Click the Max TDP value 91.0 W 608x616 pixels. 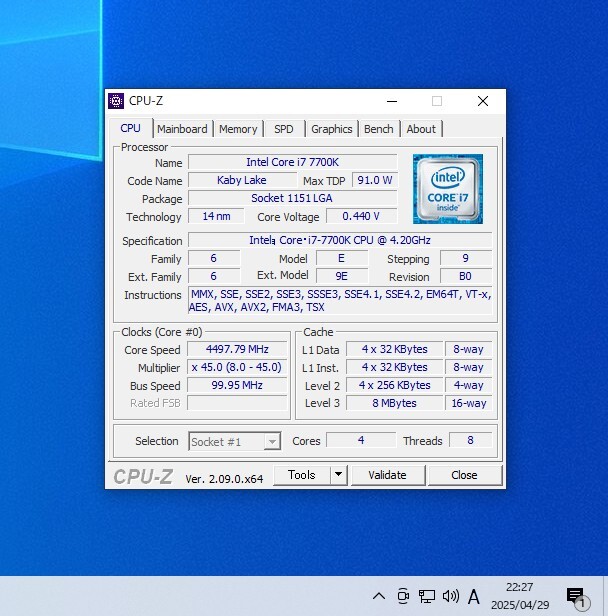375,180
